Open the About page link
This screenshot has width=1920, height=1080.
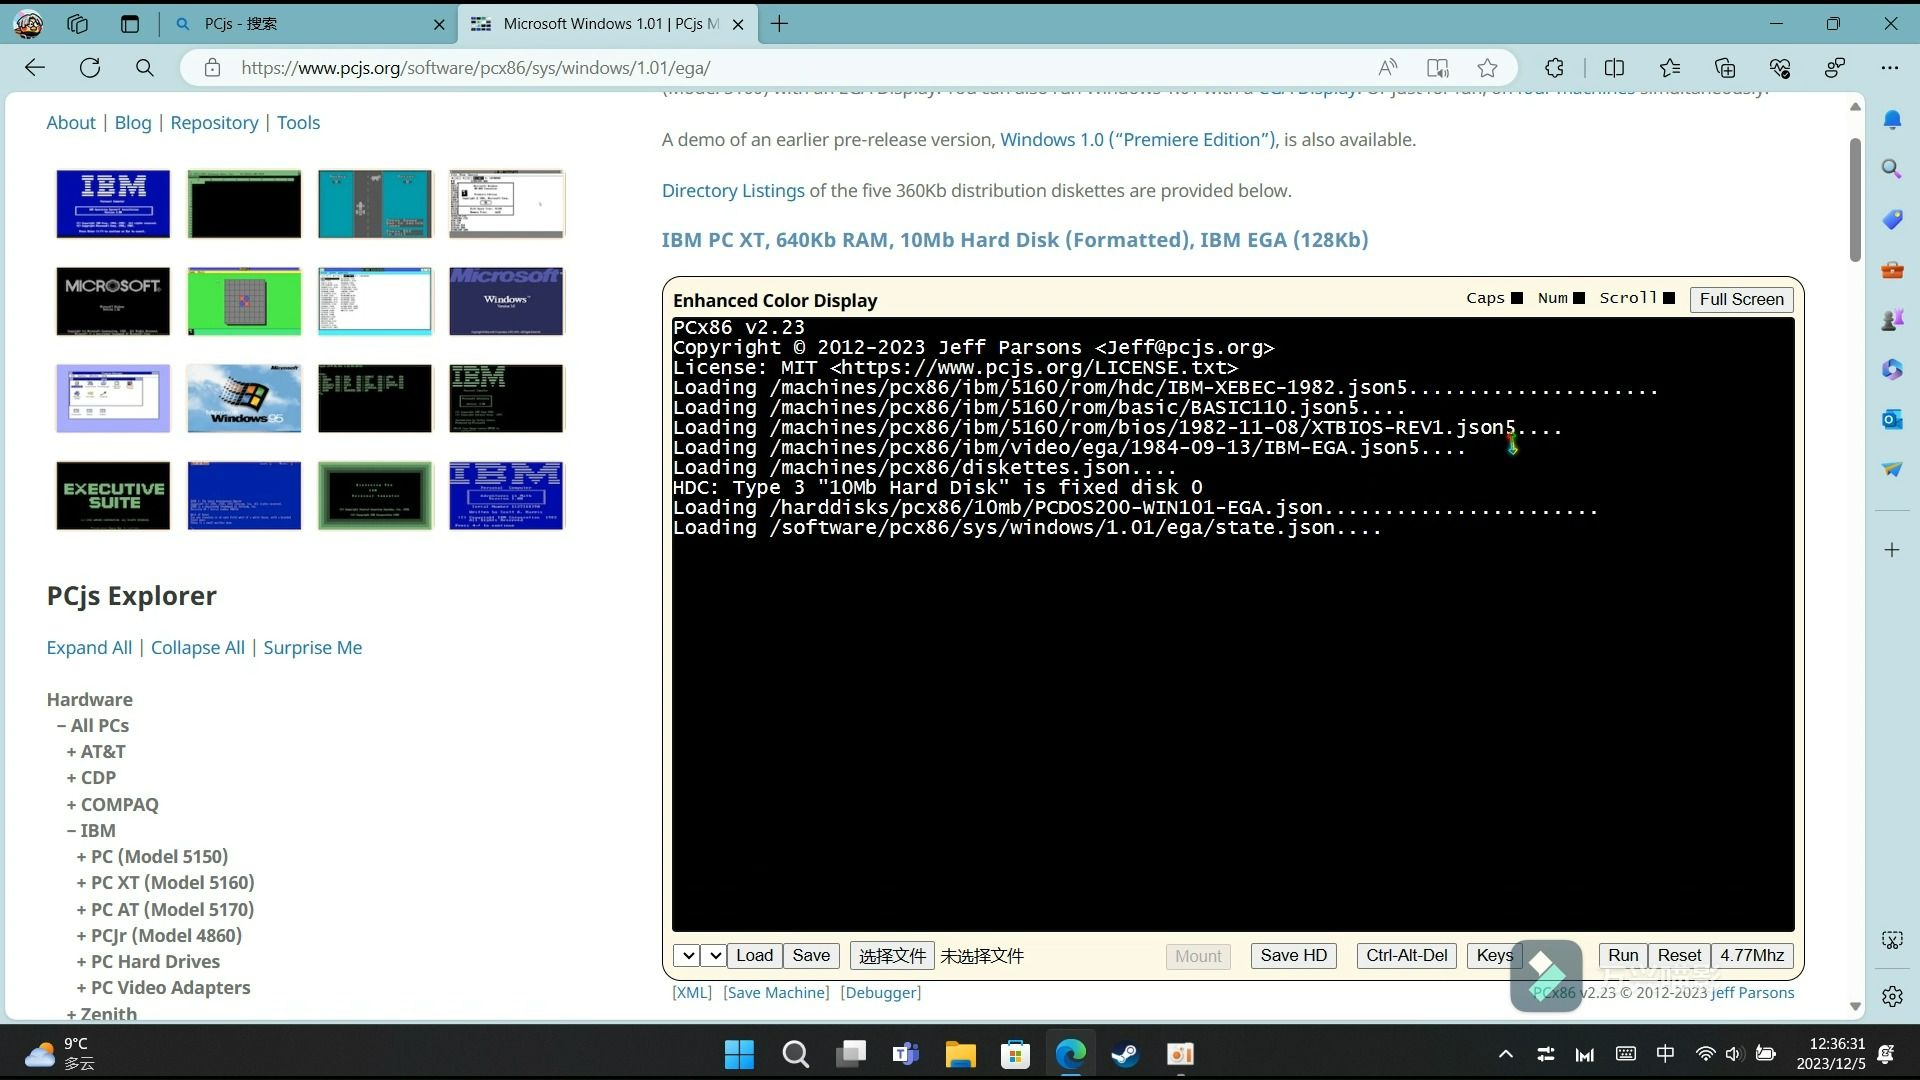(x=71, y=121)
